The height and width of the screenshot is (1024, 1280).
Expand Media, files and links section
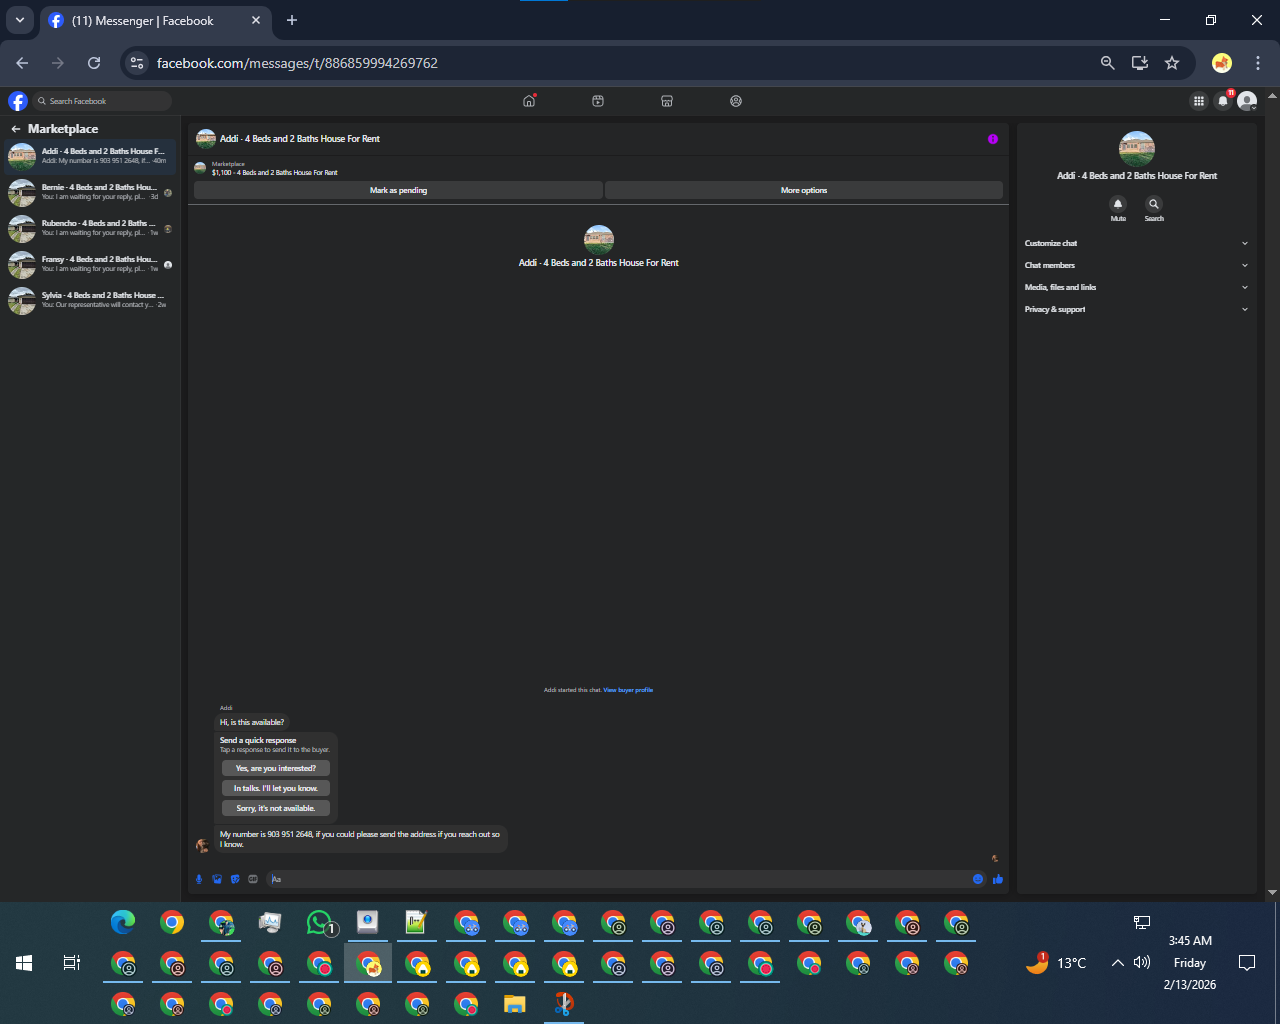pos(1136,287)
